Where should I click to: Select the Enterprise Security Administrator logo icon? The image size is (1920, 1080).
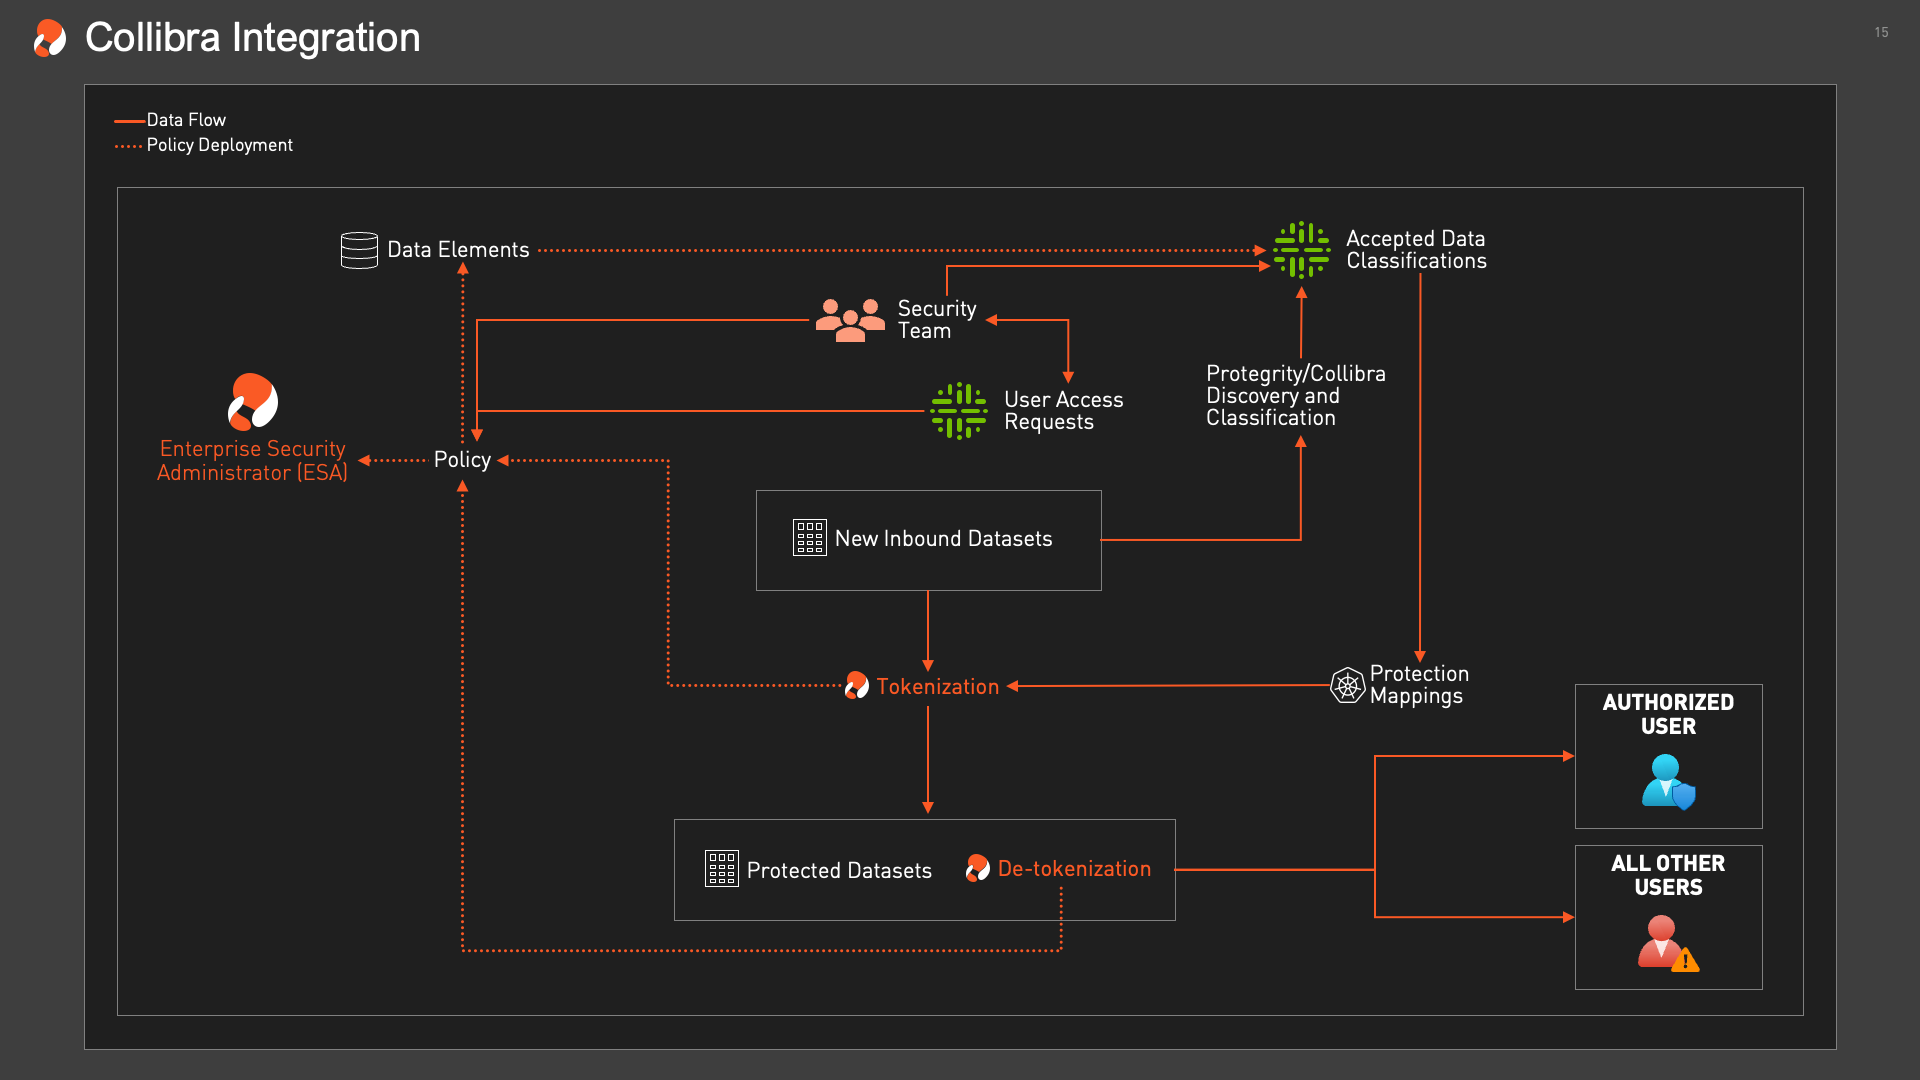[253, 401]
